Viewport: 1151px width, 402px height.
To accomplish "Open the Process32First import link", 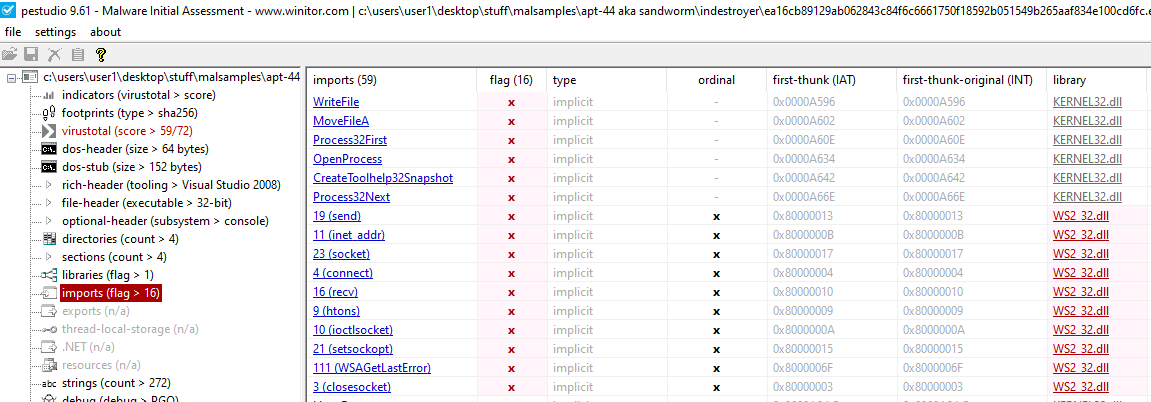I will [349, 140].
